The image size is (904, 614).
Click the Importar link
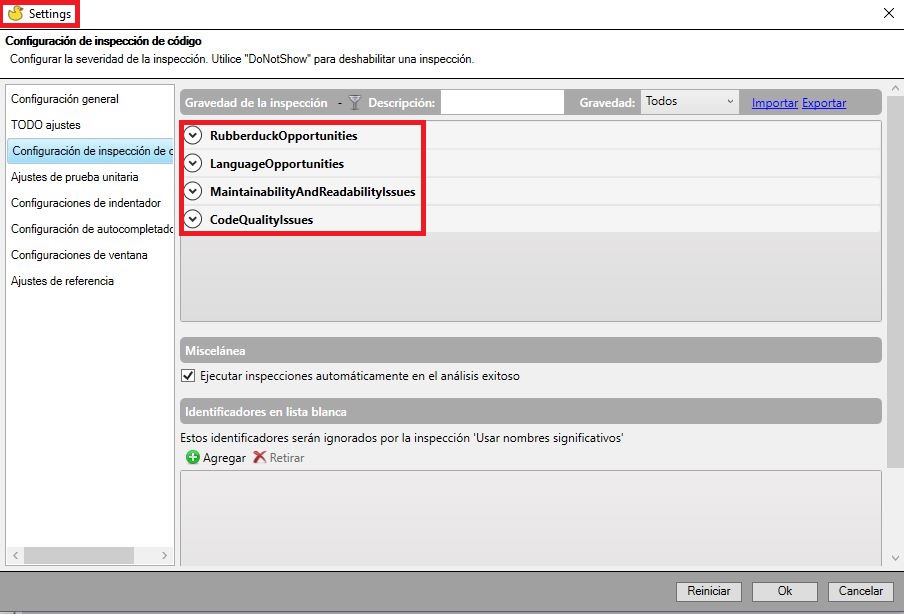point(774,103)
